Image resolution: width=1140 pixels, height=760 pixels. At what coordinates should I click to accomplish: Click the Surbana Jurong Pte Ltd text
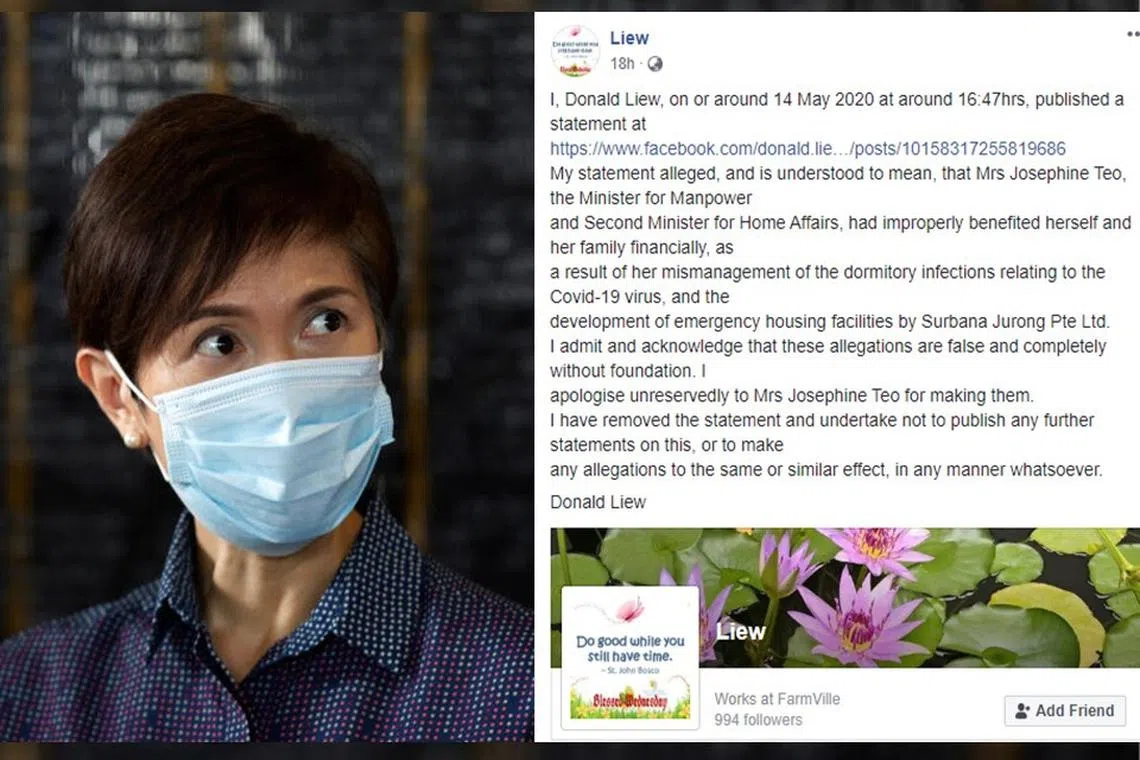coord(1015,321)
